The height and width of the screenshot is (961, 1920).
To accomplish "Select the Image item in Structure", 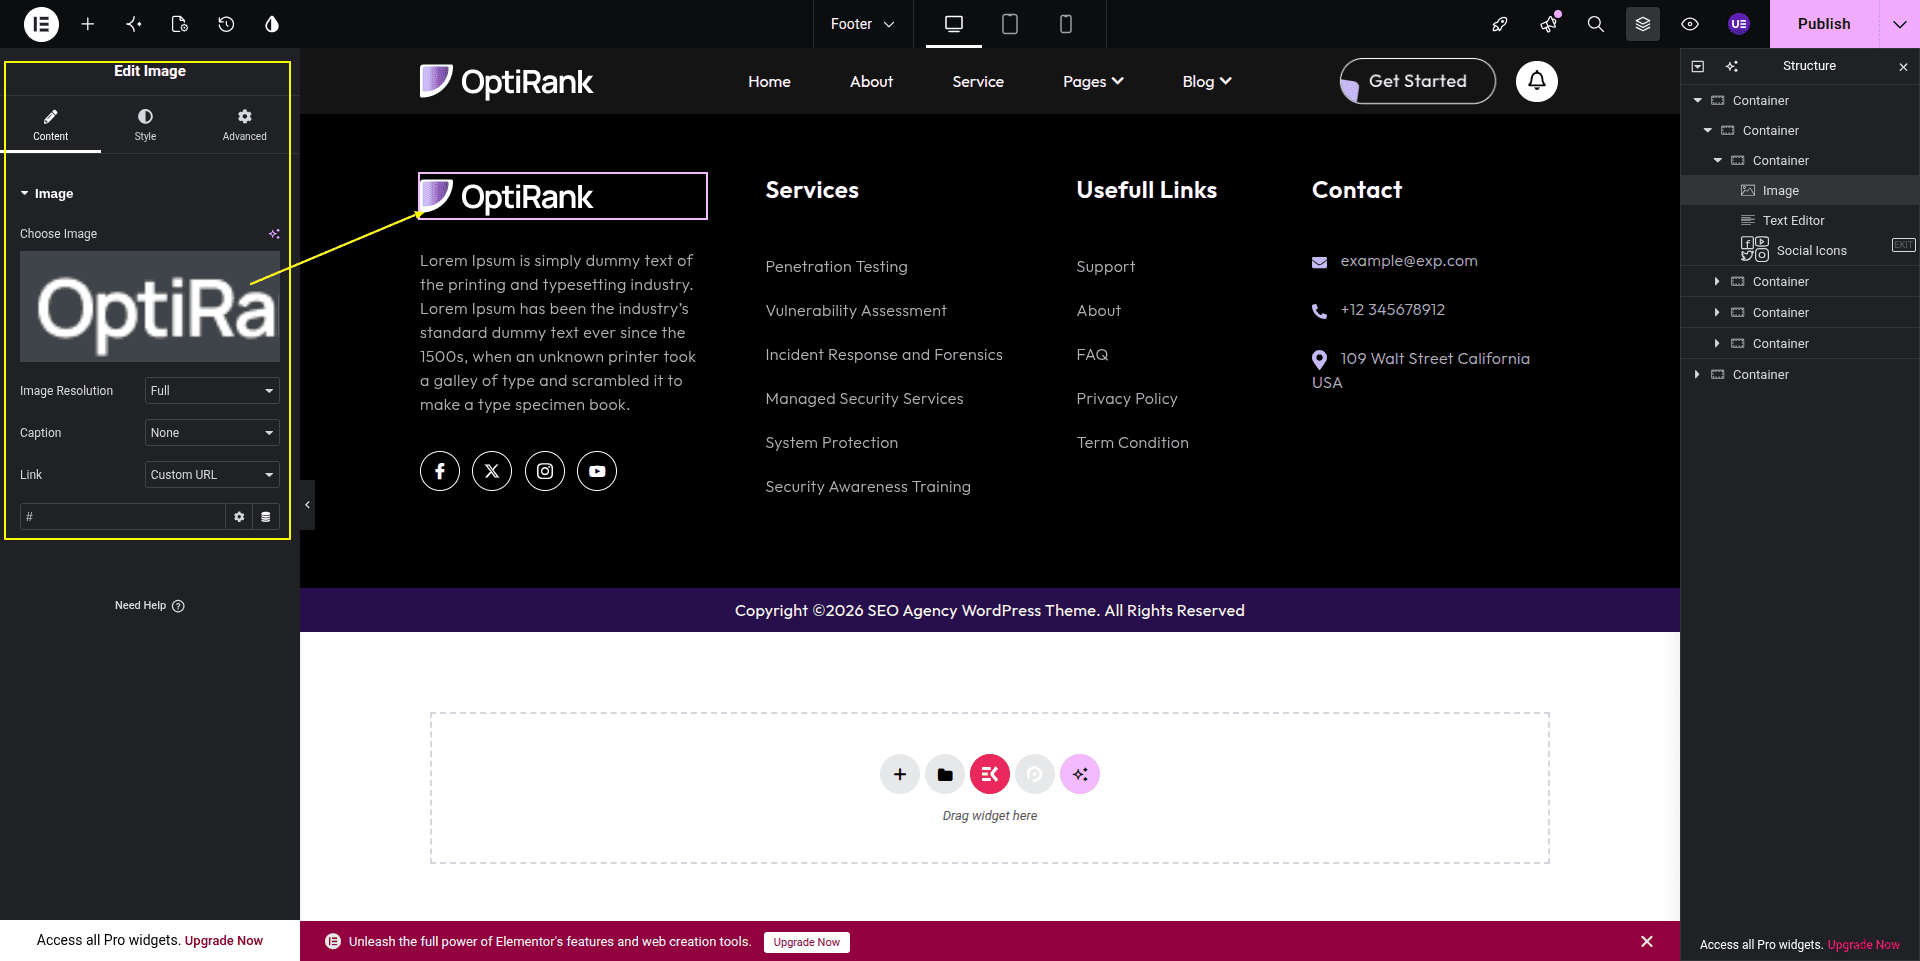I will coord(1800,191).
